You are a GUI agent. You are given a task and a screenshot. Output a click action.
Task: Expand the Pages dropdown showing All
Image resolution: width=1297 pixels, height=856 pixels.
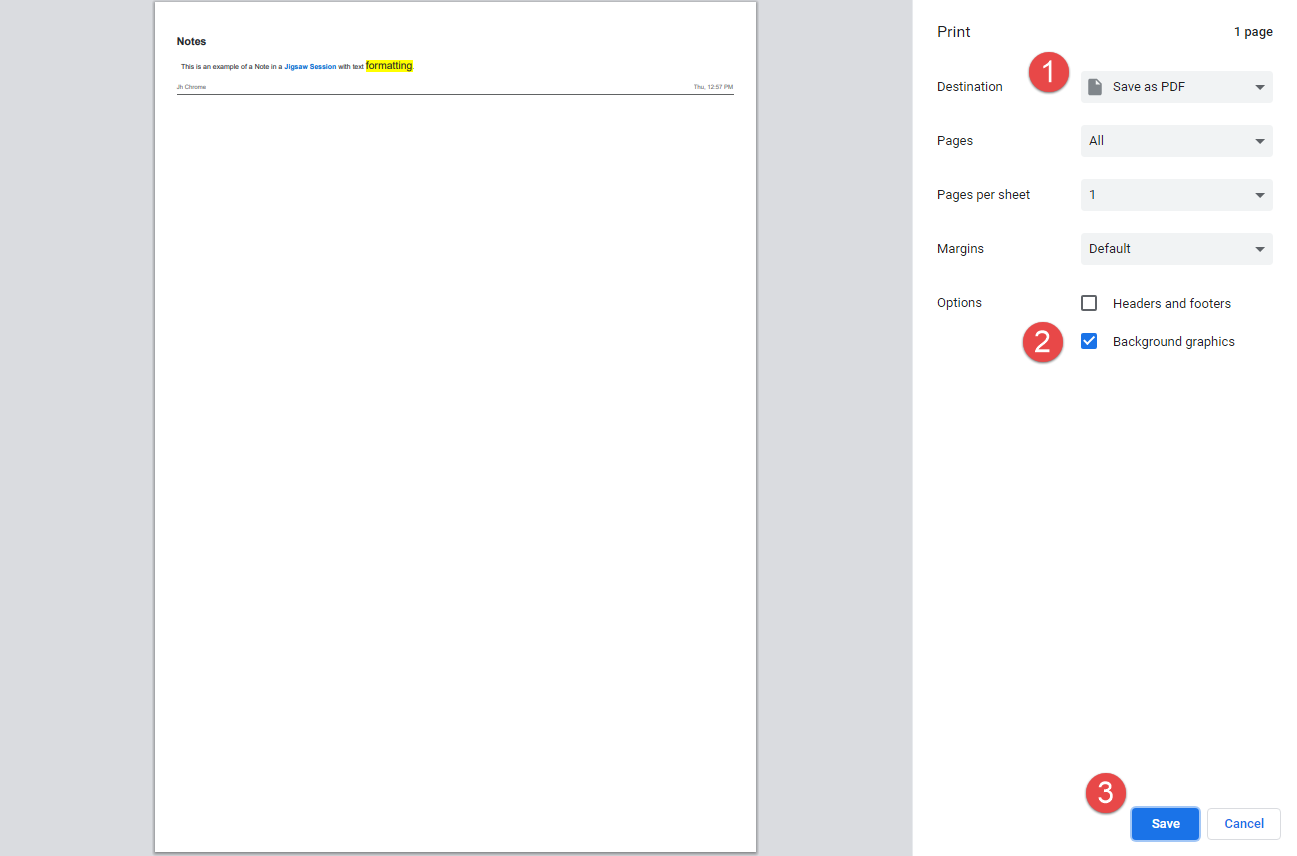(x=1176, y=141)
